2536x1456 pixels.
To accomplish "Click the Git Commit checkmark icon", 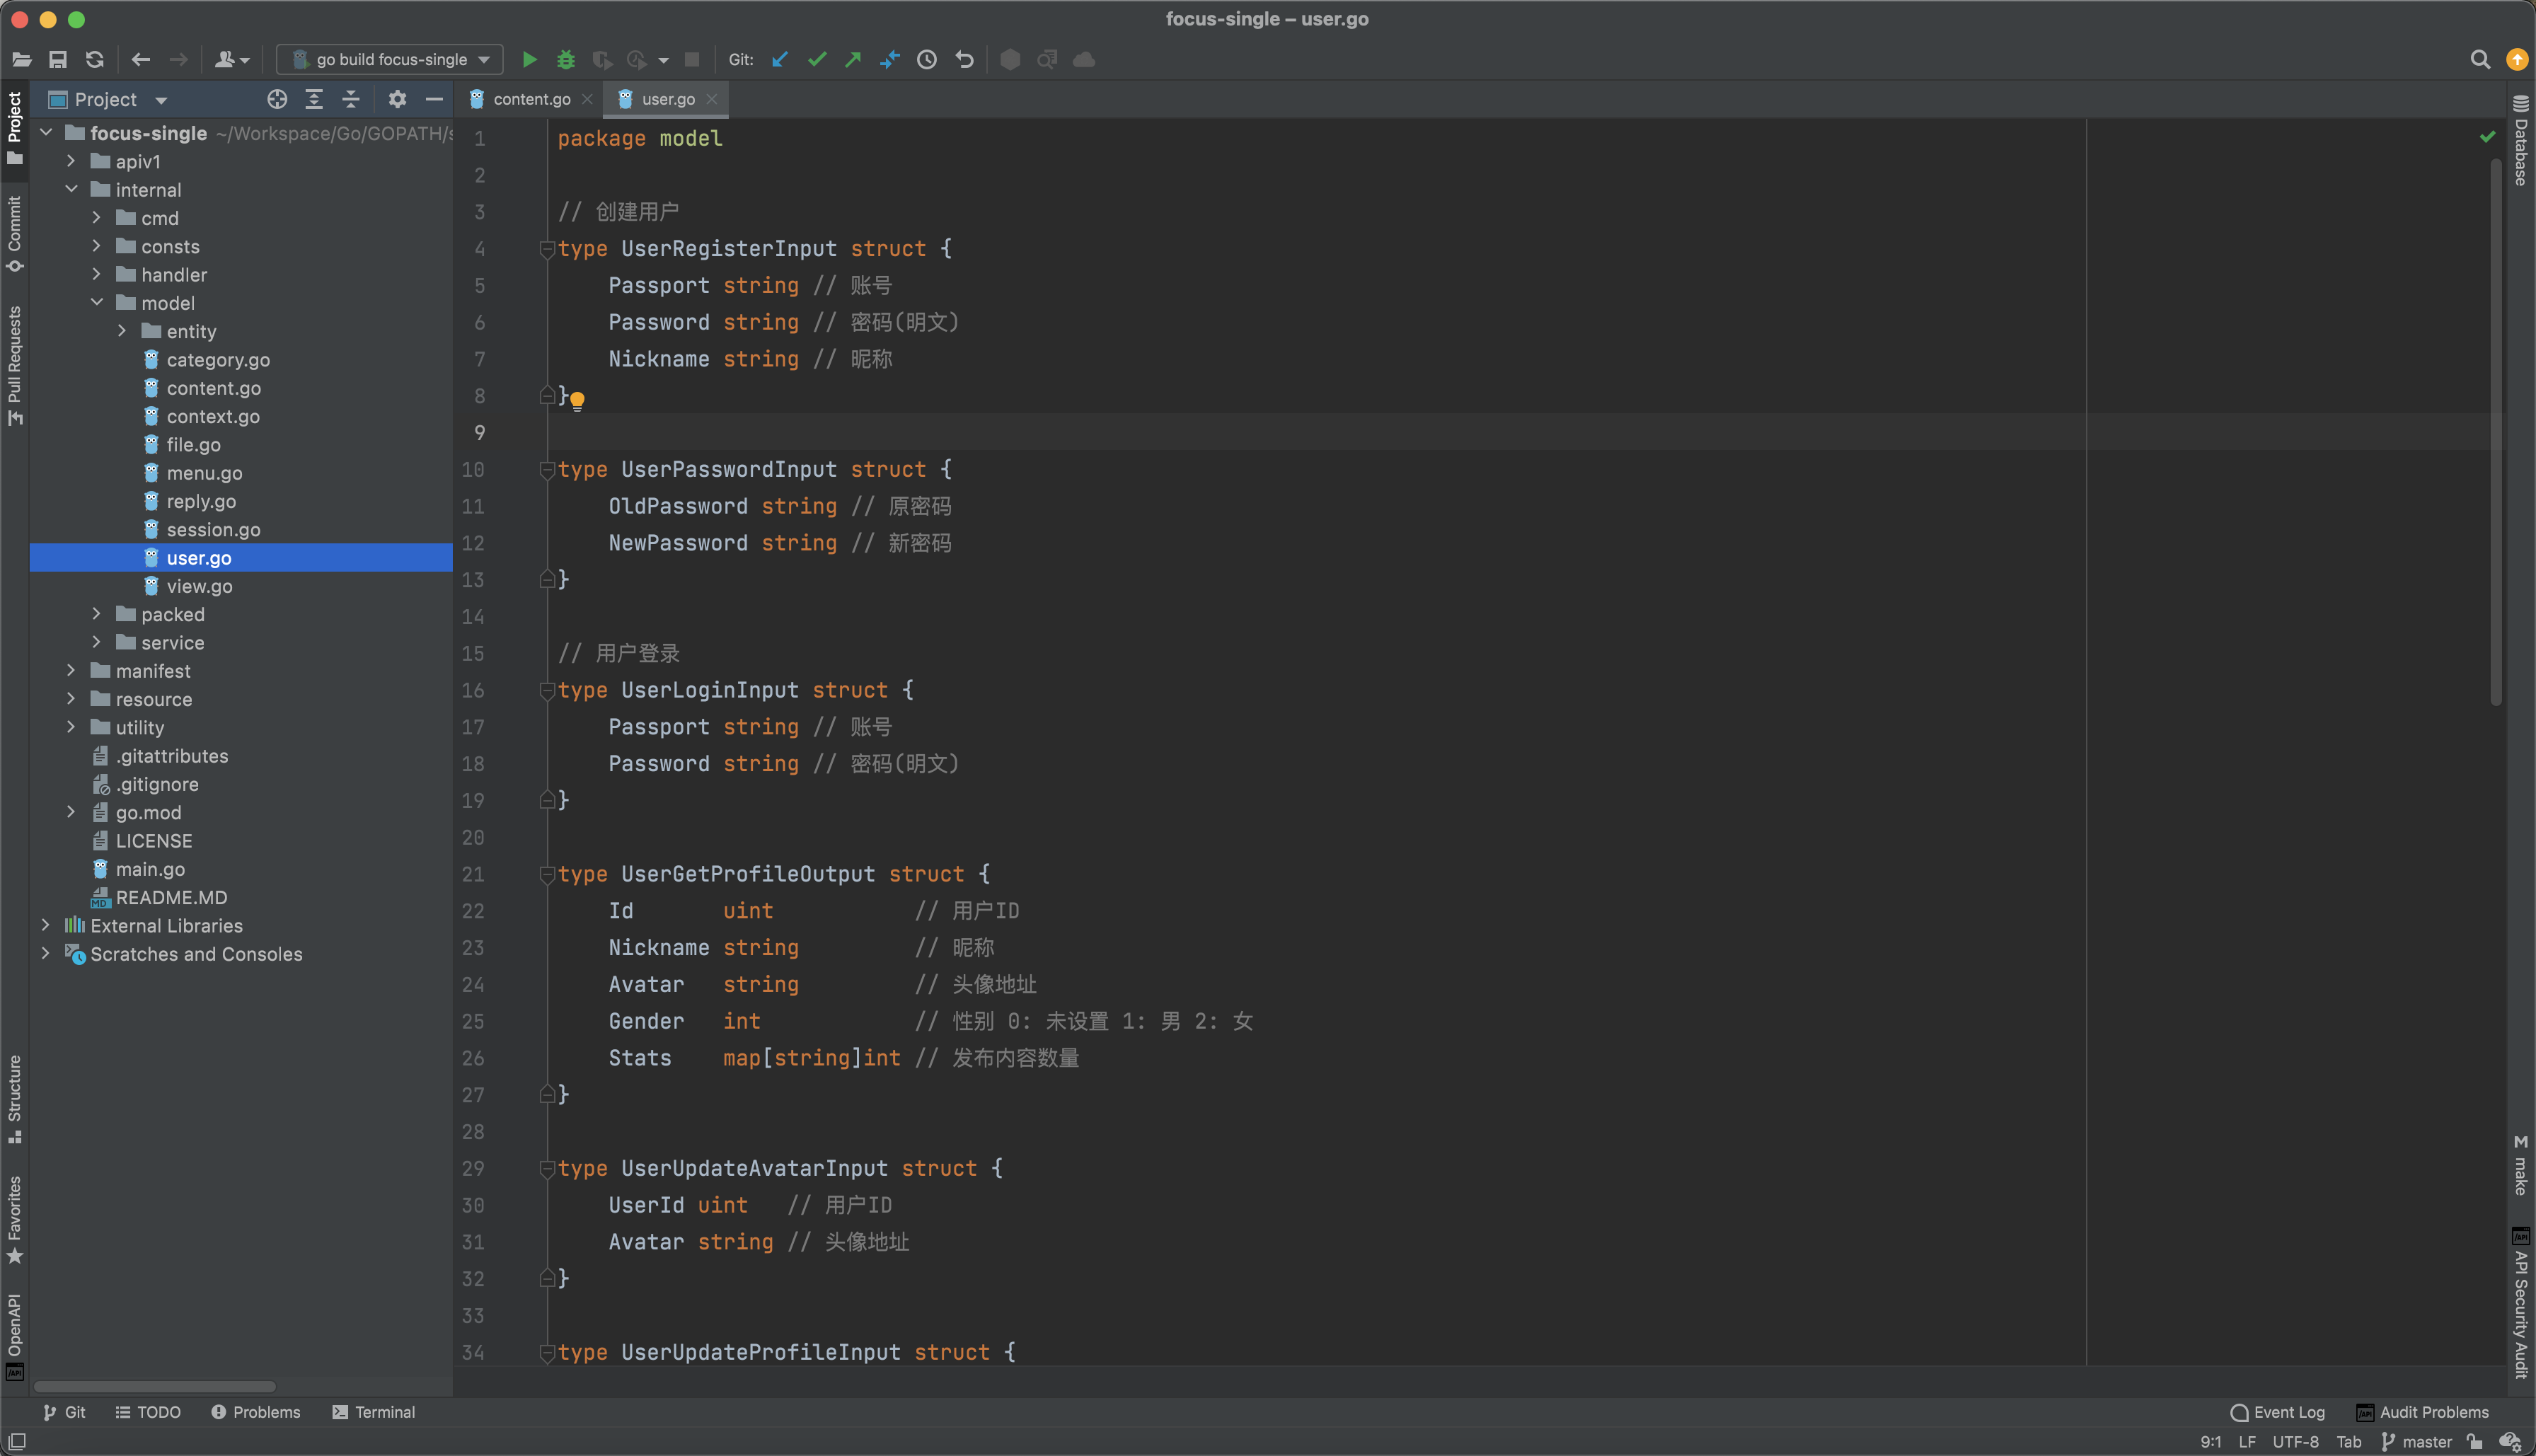I will 817,60.
